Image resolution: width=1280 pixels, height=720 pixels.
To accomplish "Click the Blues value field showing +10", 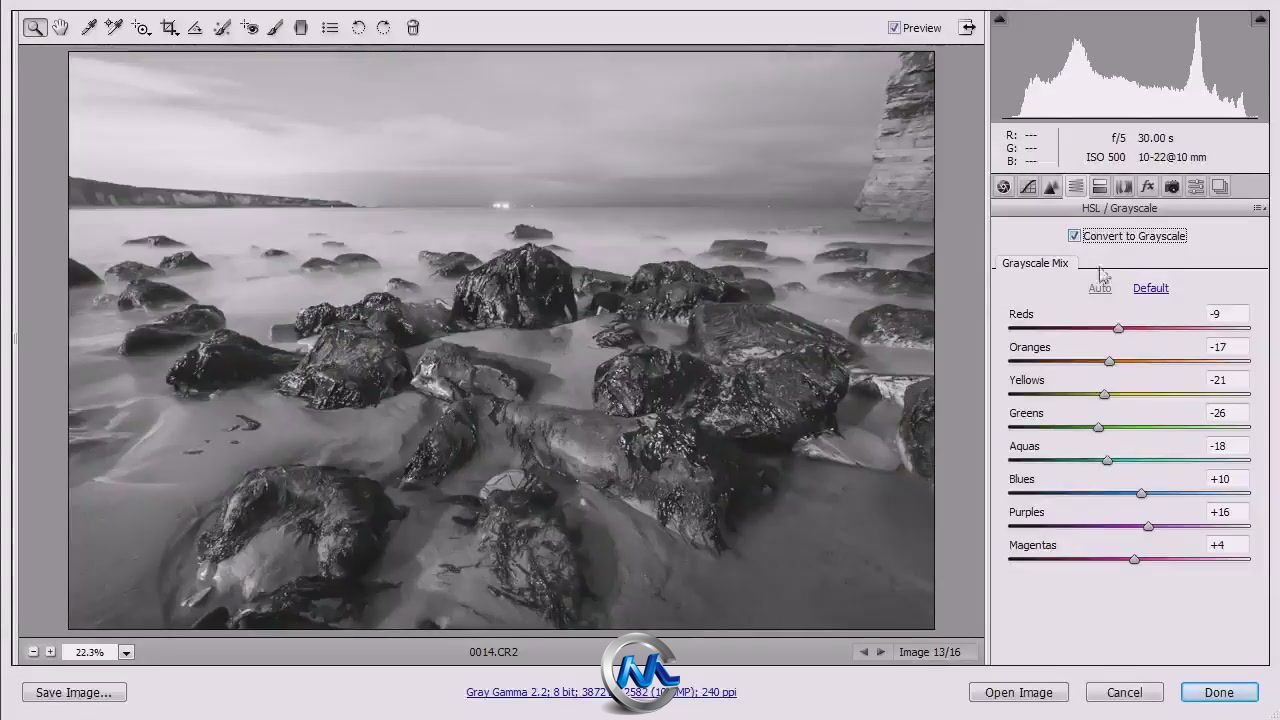I will 1227,479.
